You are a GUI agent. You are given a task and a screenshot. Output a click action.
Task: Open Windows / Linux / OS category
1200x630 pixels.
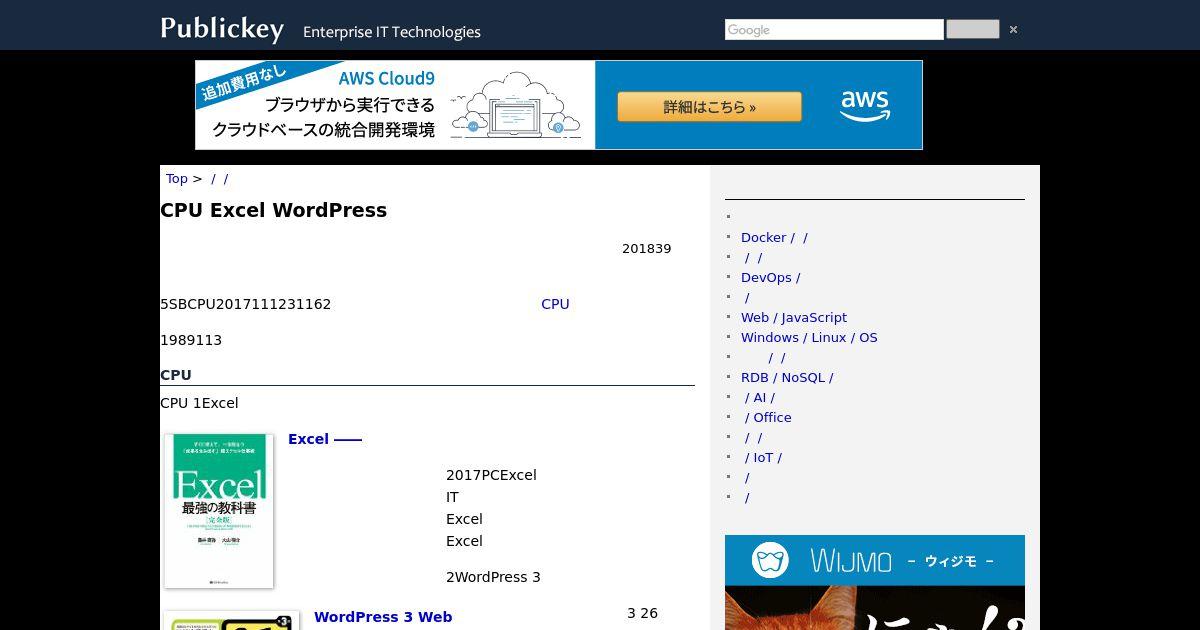[809, 338]
